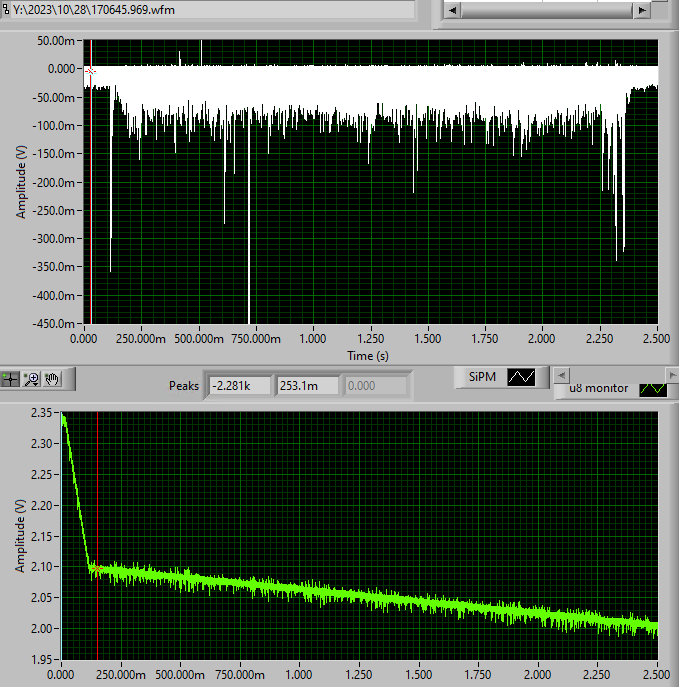Open the SiPM plot legend line-style icon
The image size is (679, 687).
521,377
